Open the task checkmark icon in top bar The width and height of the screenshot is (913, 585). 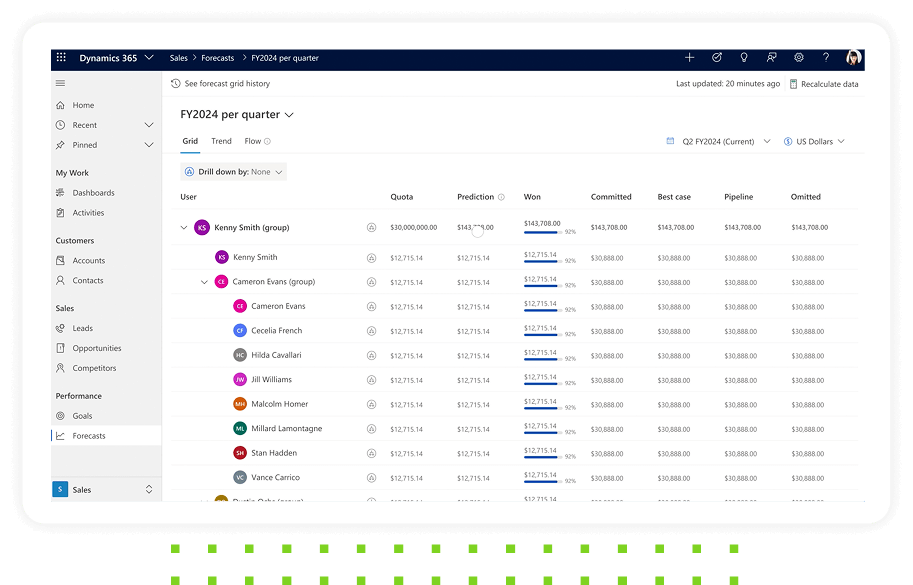717,58
